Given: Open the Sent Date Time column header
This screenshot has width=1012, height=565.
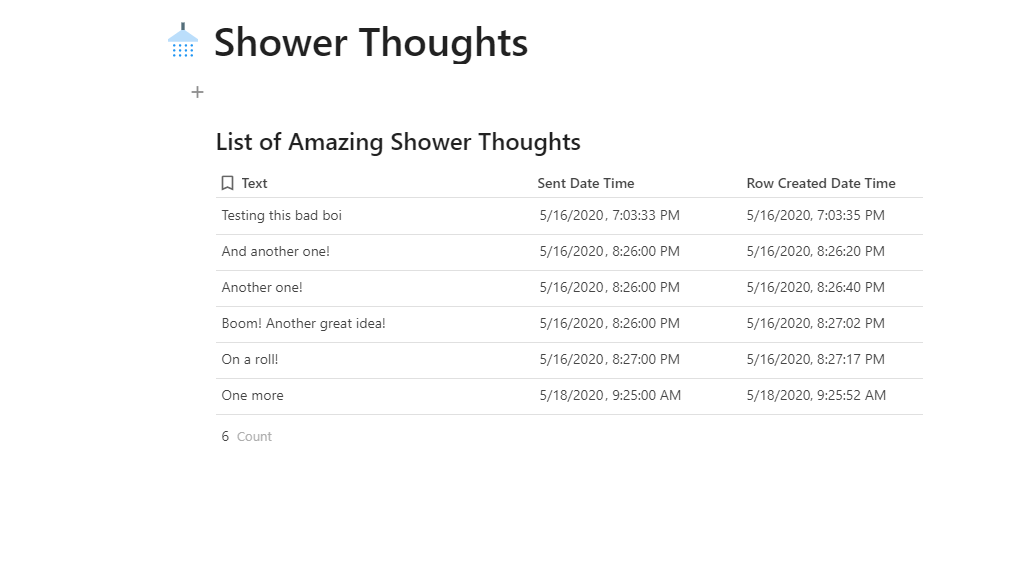Looking at the screenshot, I should [x=586, y=183].
